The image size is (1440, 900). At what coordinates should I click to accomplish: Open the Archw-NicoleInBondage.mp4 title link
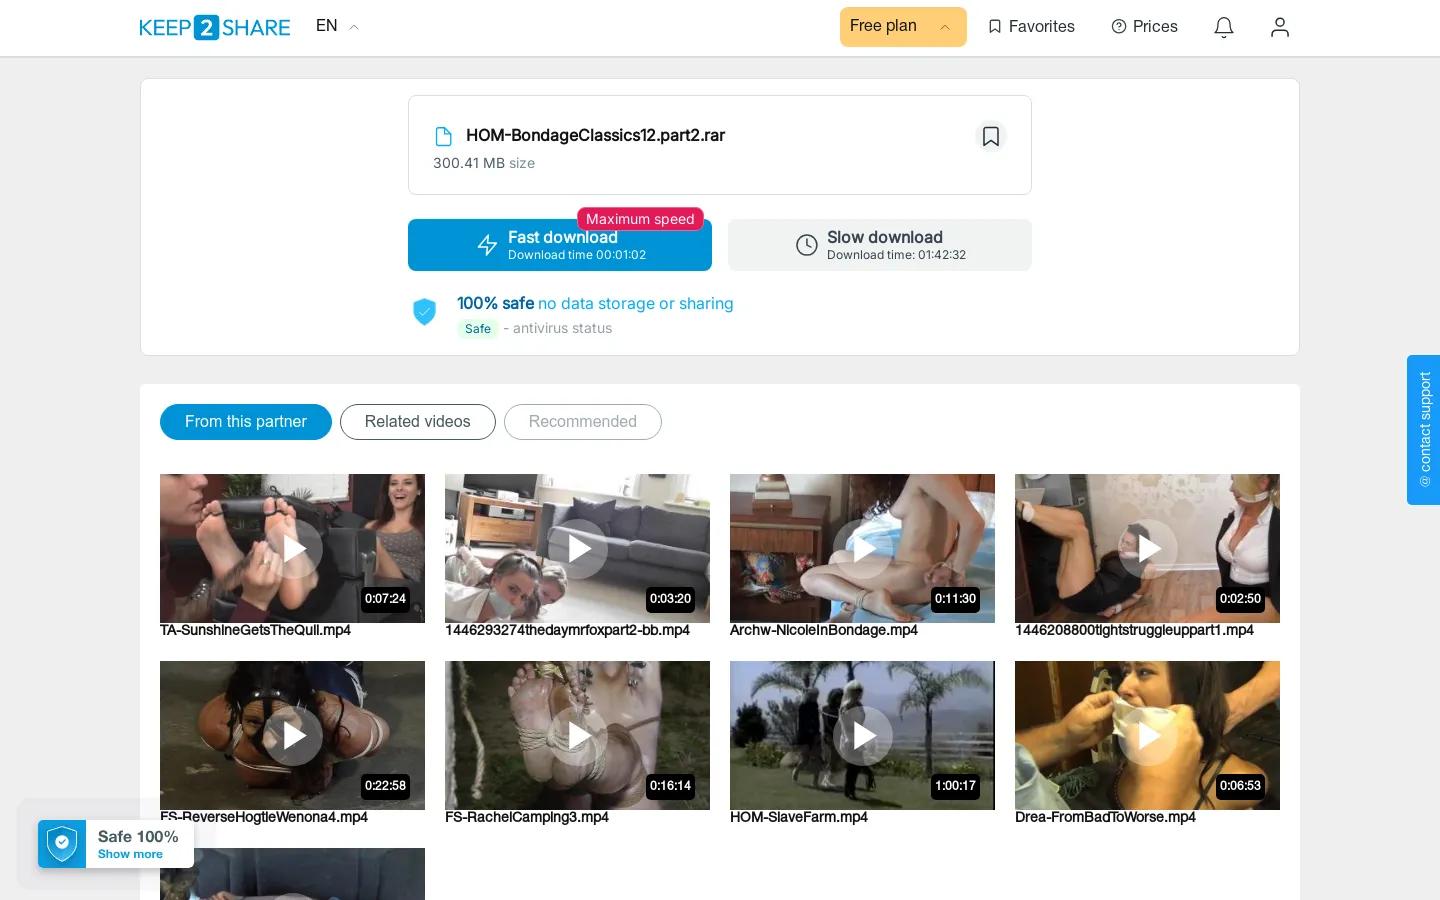click(x=824, y=630)
